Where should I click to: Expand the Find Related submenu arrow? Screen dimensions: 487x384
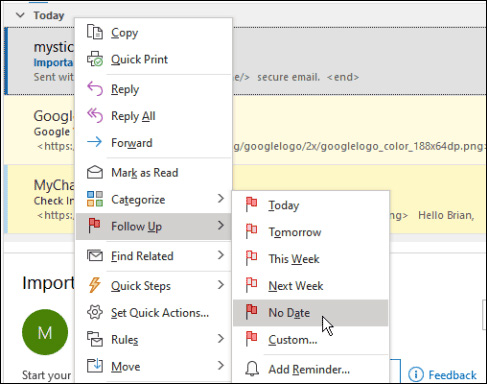tap(221, 255)
